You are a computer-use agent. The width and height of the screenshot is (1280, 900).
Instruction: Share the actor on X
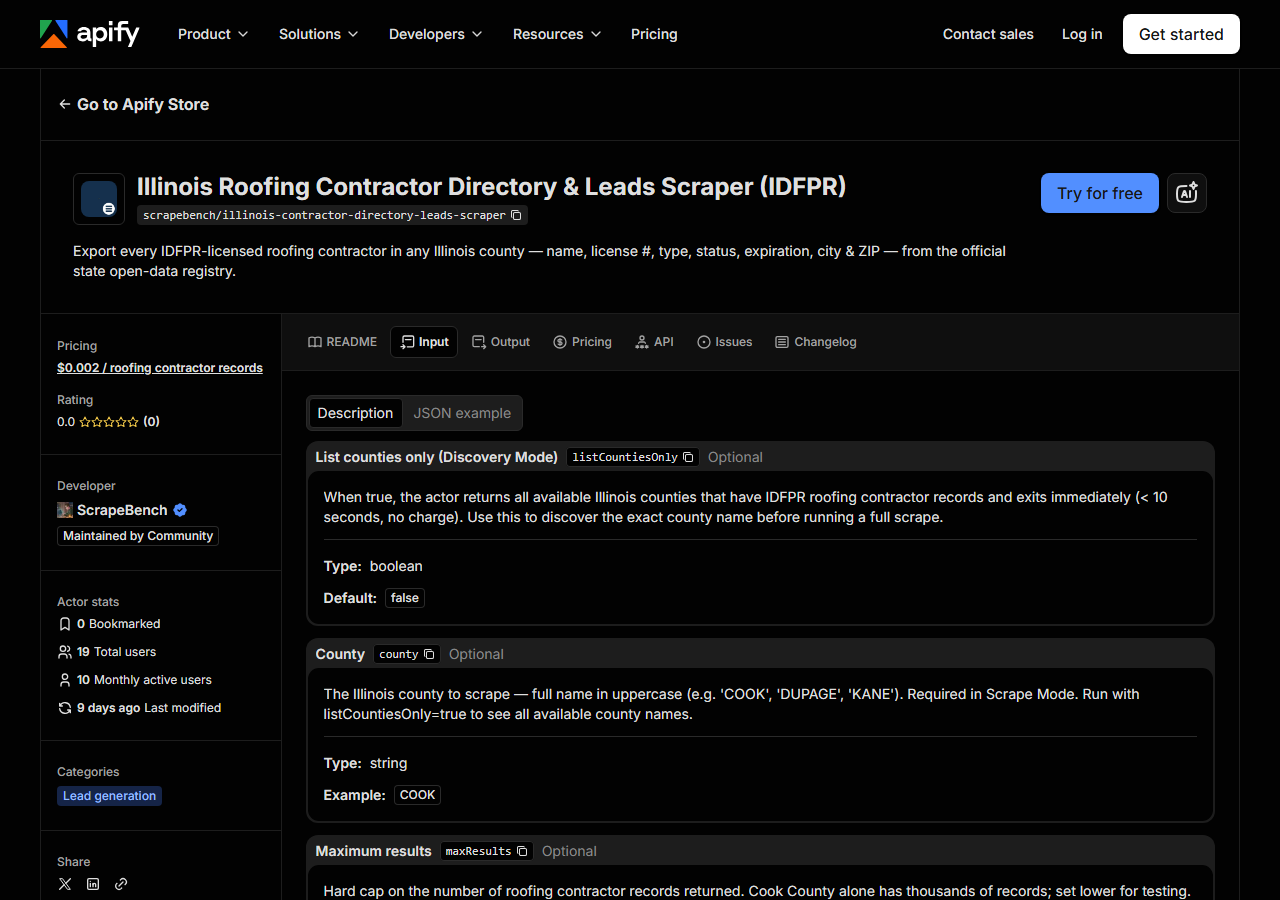(x=65, y=884)
